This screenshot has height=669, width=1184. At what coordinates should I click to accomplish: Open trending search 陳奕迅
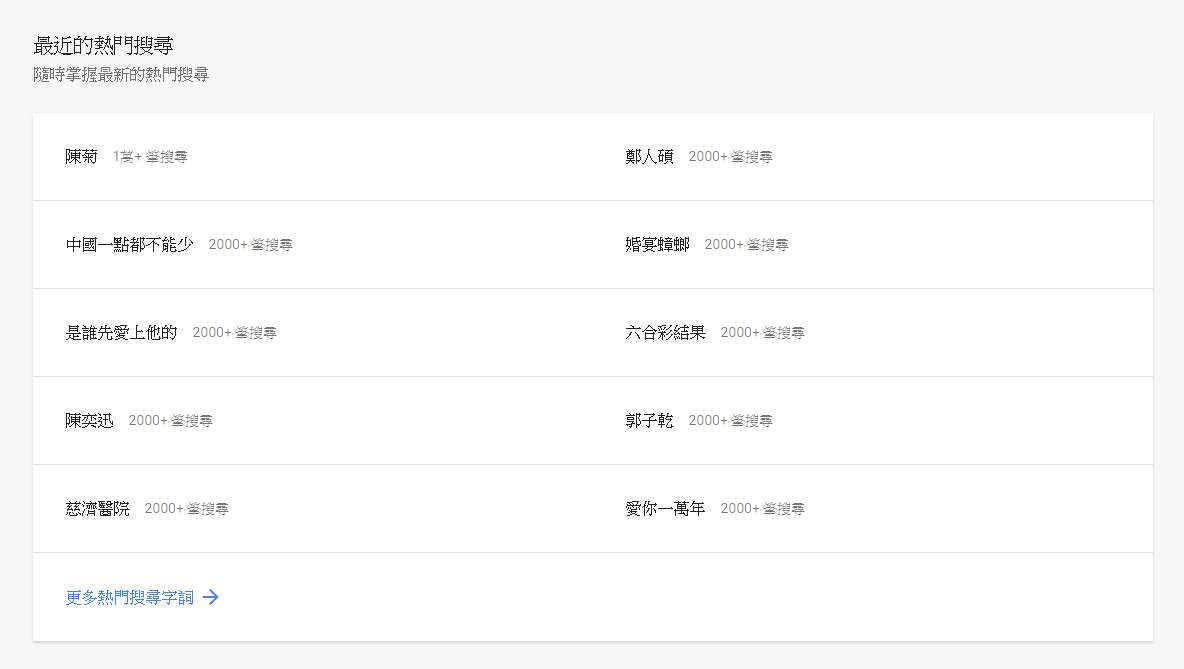[89, 421]
